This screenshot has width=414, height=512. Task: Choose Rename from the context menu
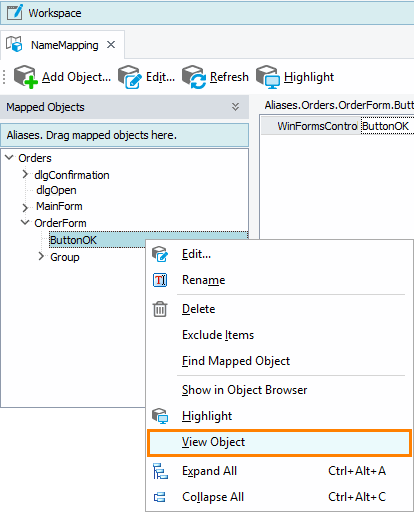203,280
